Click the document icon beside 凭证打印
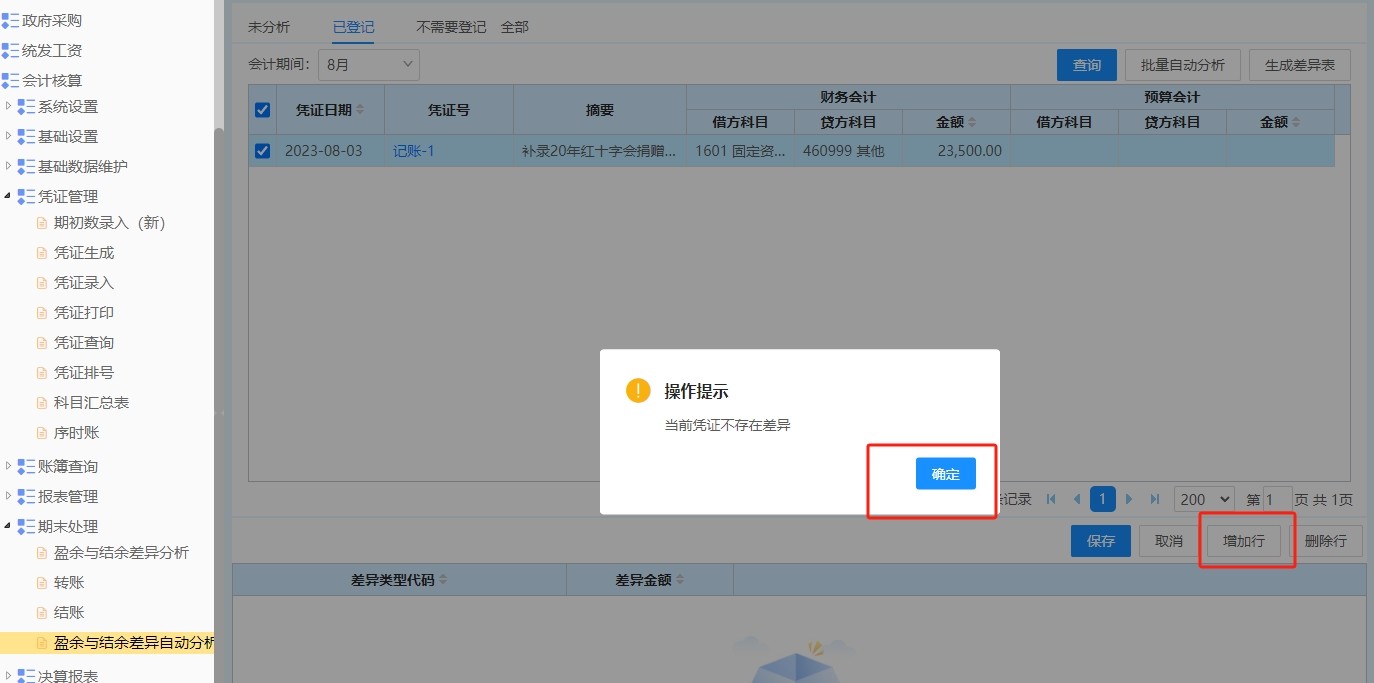 pos(42,313)
